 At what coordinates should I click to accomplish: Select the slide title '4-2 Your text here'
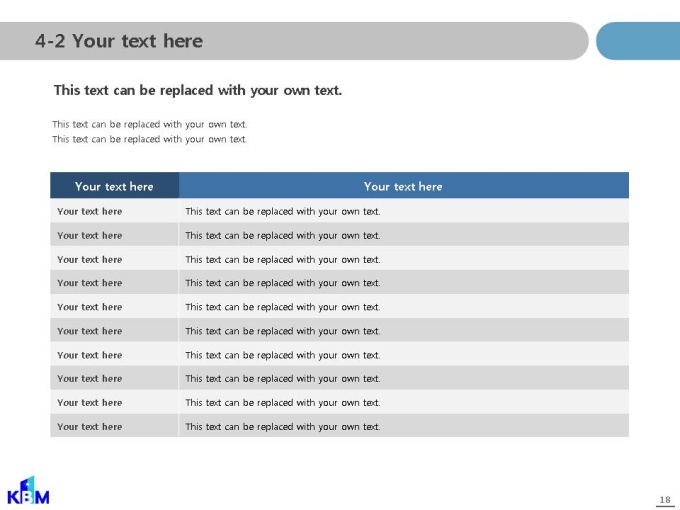tap(119, 41)
